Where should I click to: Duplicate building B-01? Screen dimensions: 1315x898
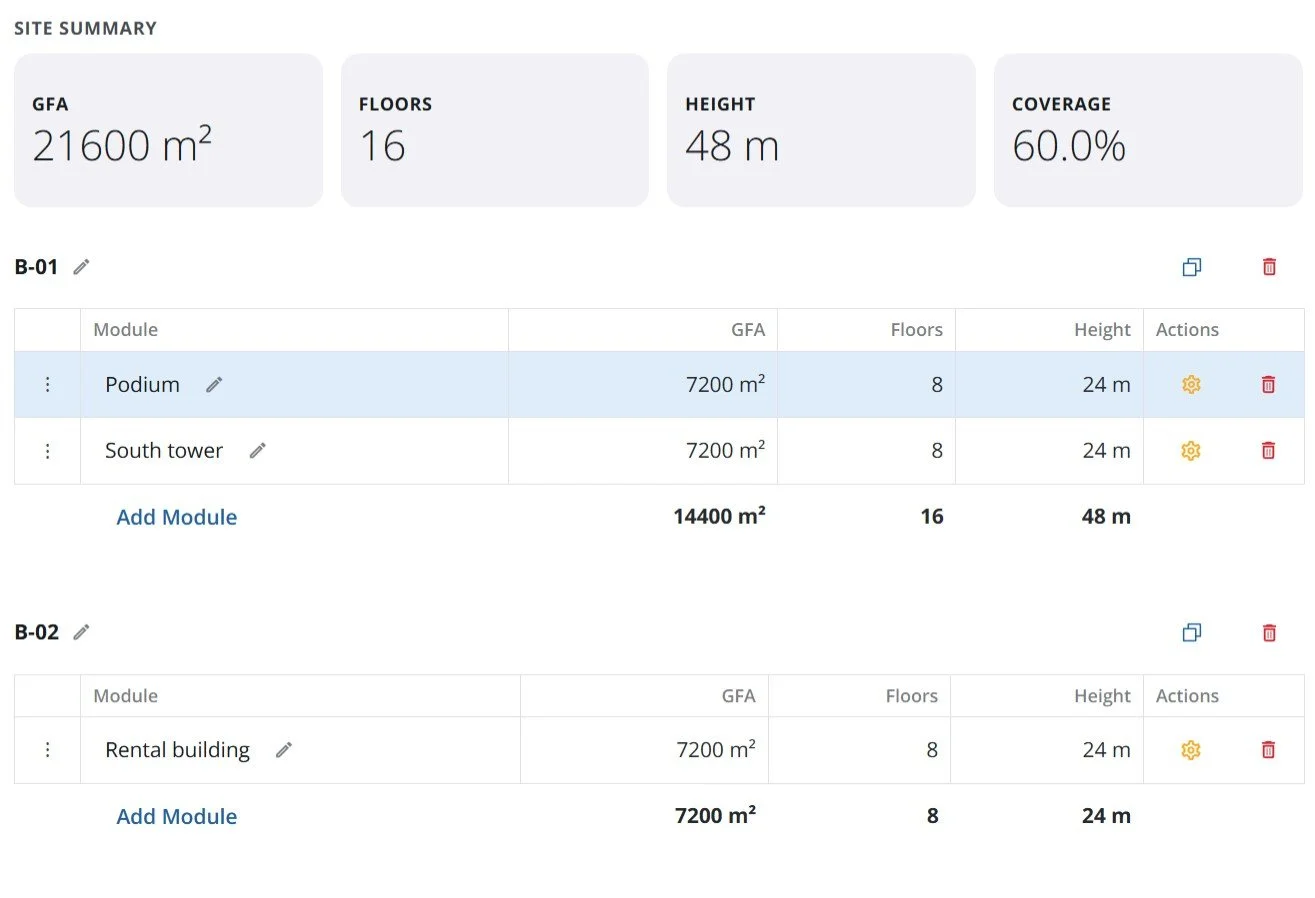[1191, 267]
